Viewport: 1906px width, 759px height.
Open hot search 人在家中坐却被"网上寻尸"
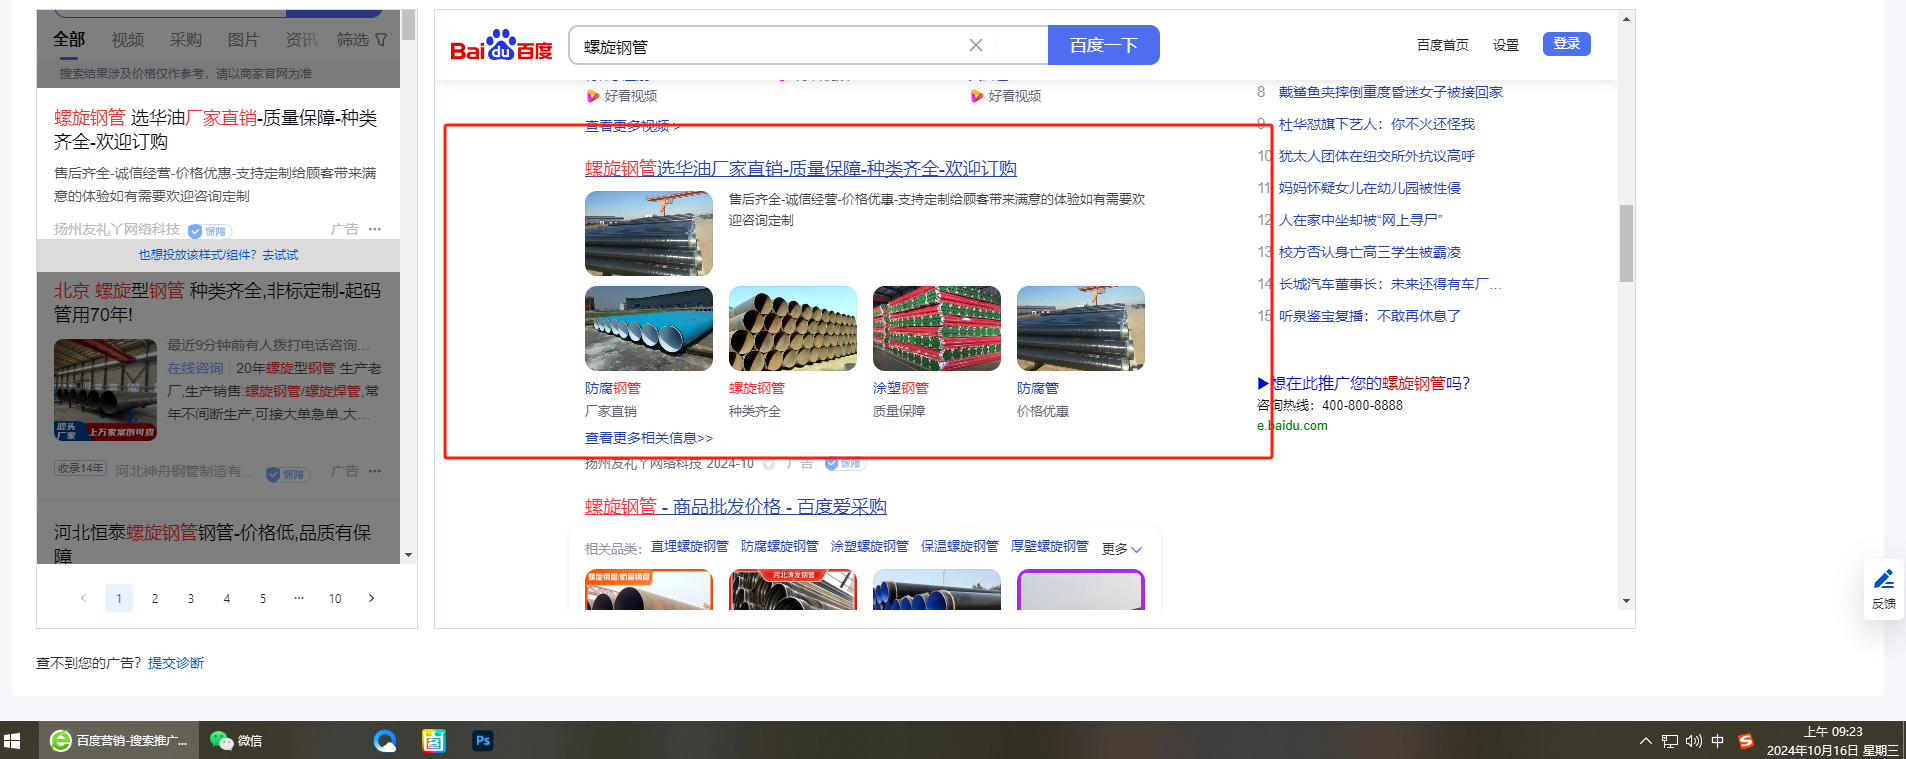coord(1361,220)
